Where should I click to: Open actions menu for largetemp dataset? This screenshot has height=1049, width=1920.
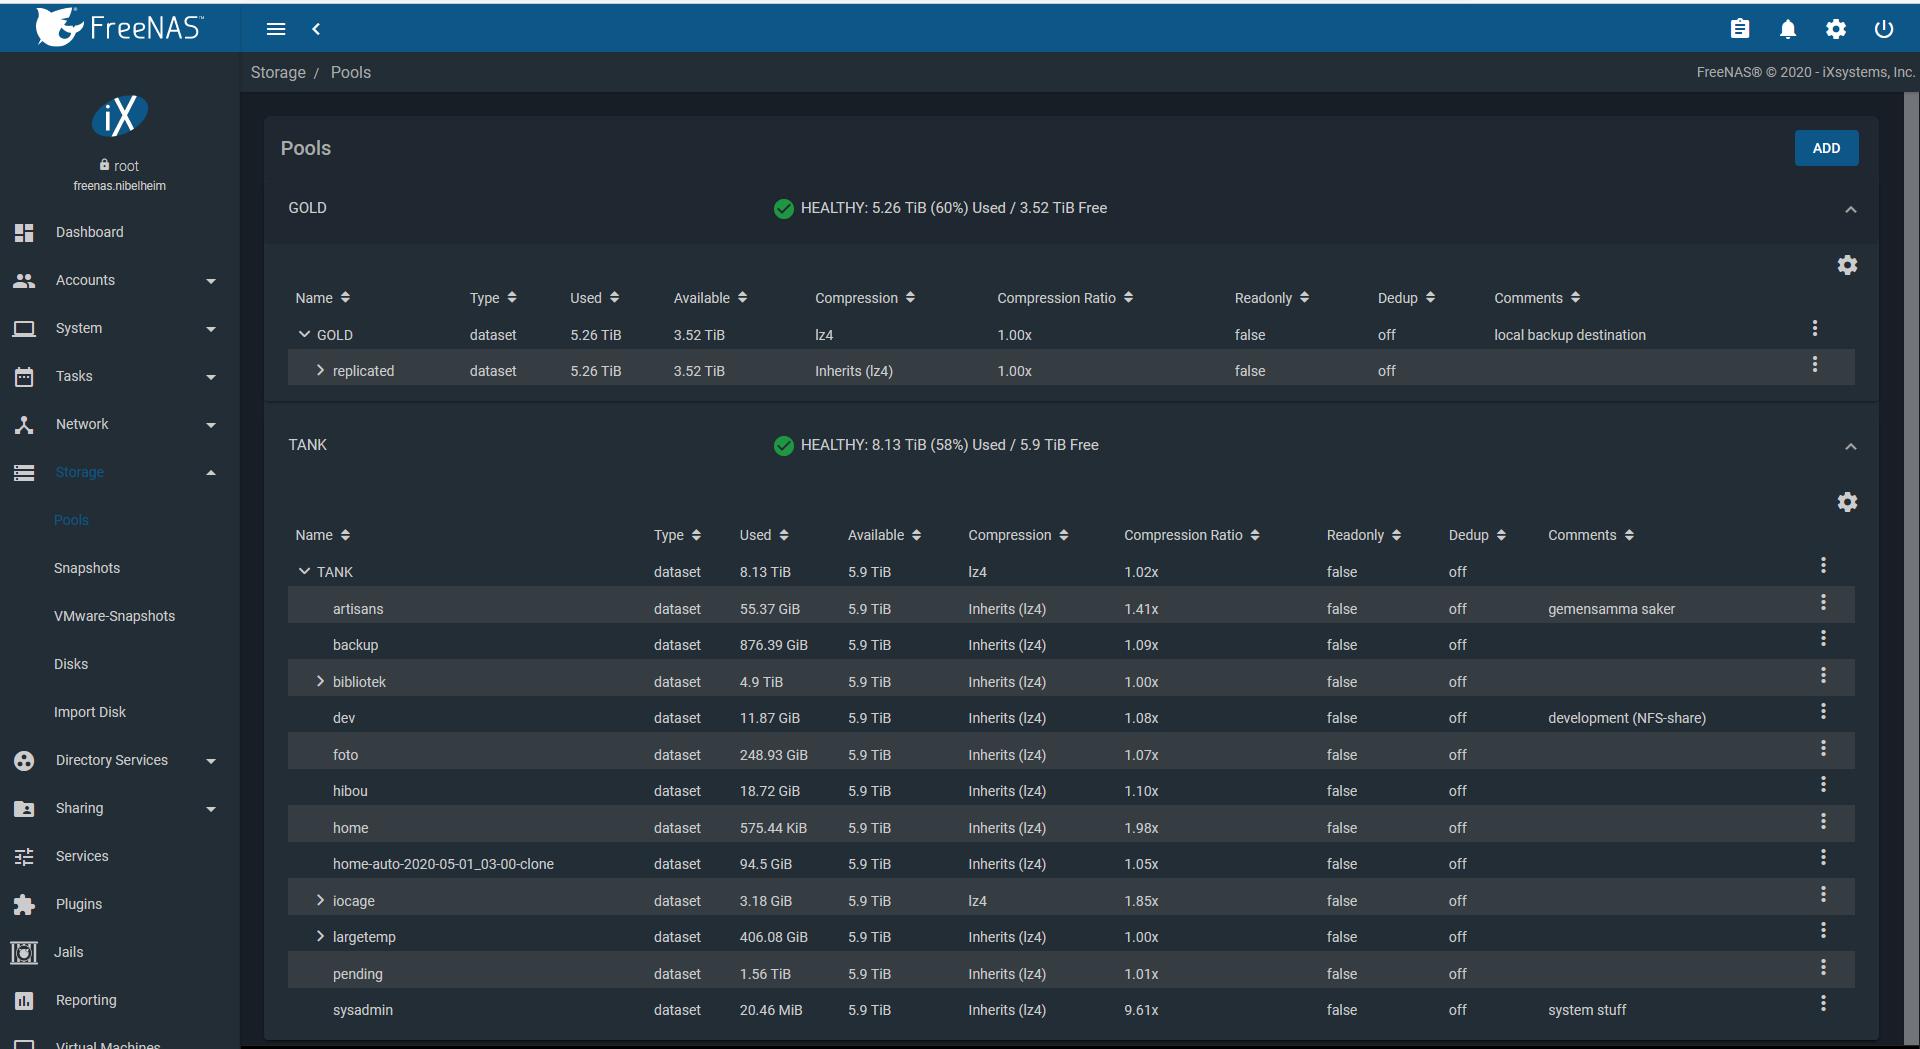(x=1823, y=930)
